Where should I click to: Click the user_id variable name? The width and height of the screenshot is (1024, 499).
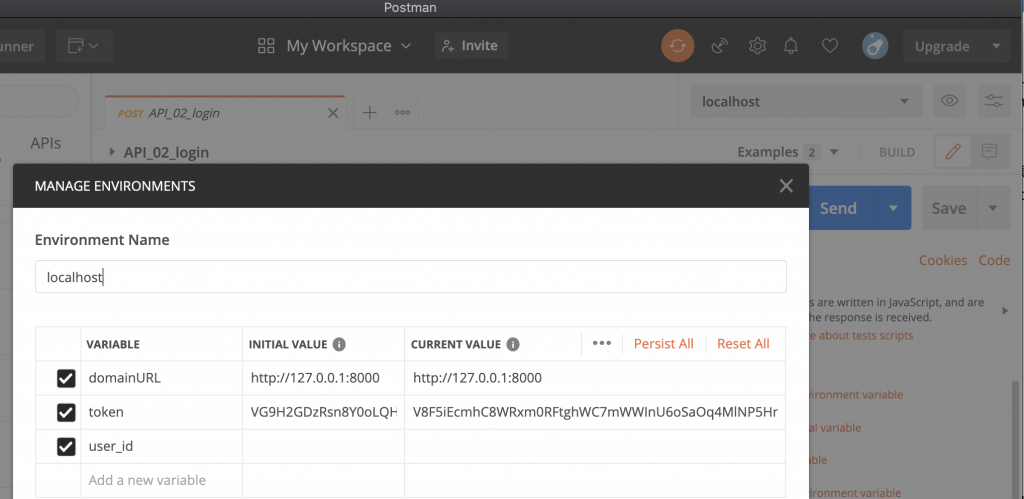(111, 447)
